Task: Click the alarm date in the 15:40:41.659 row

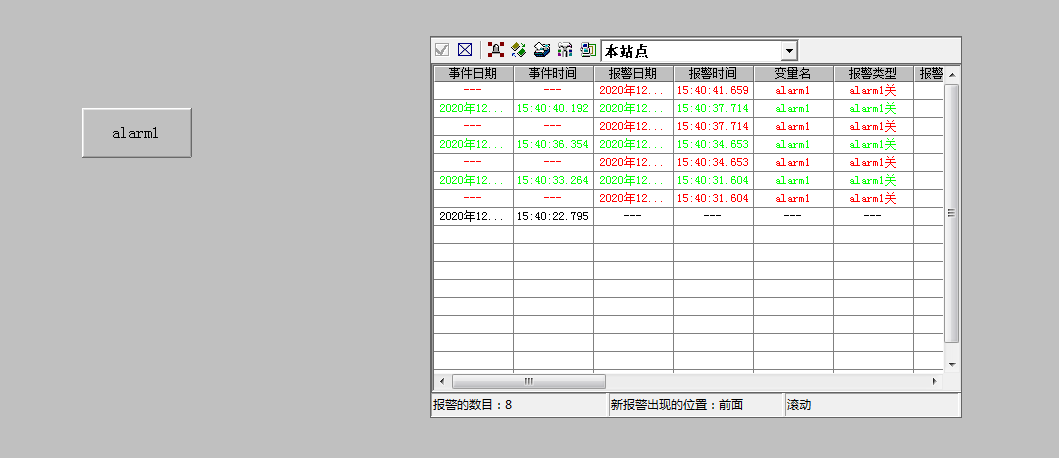Action: 634,91
